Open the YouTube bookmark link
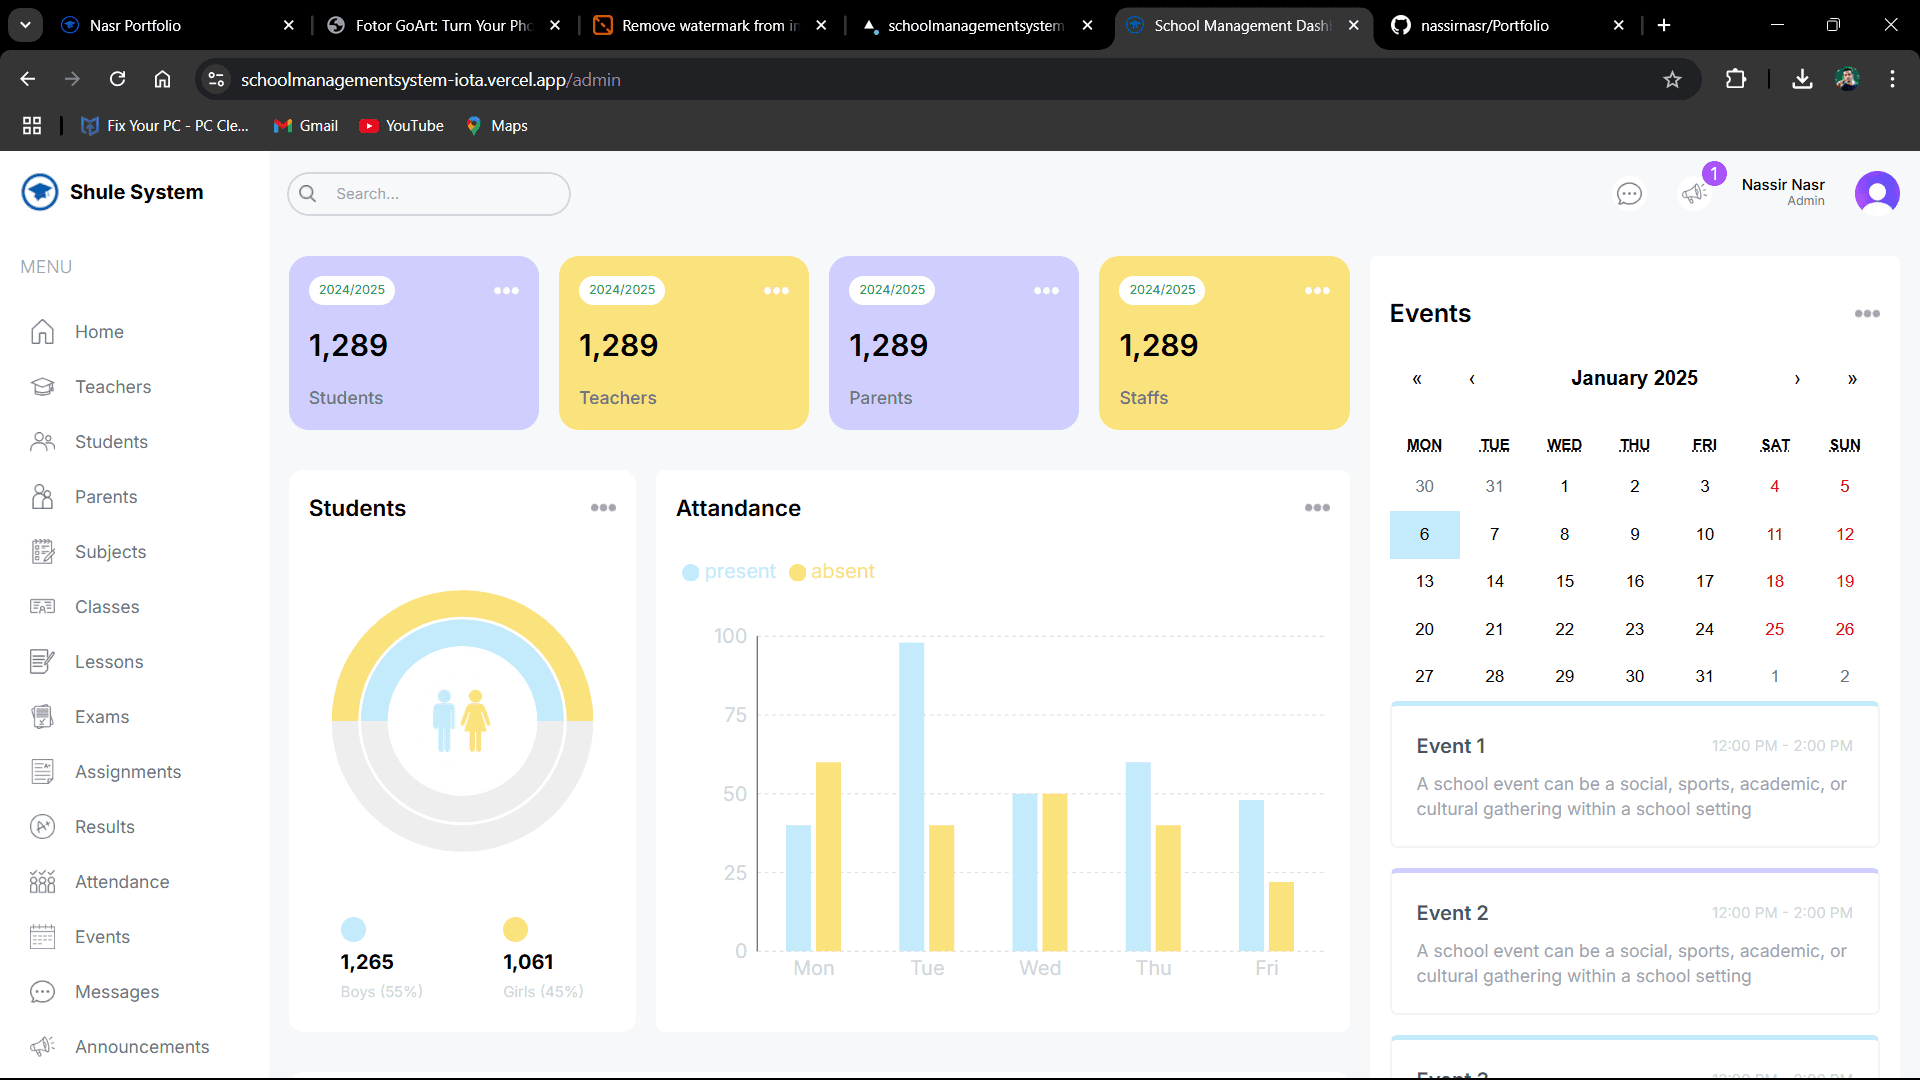The height and width of the screenshot is (1080, 1920). [402, 126]
